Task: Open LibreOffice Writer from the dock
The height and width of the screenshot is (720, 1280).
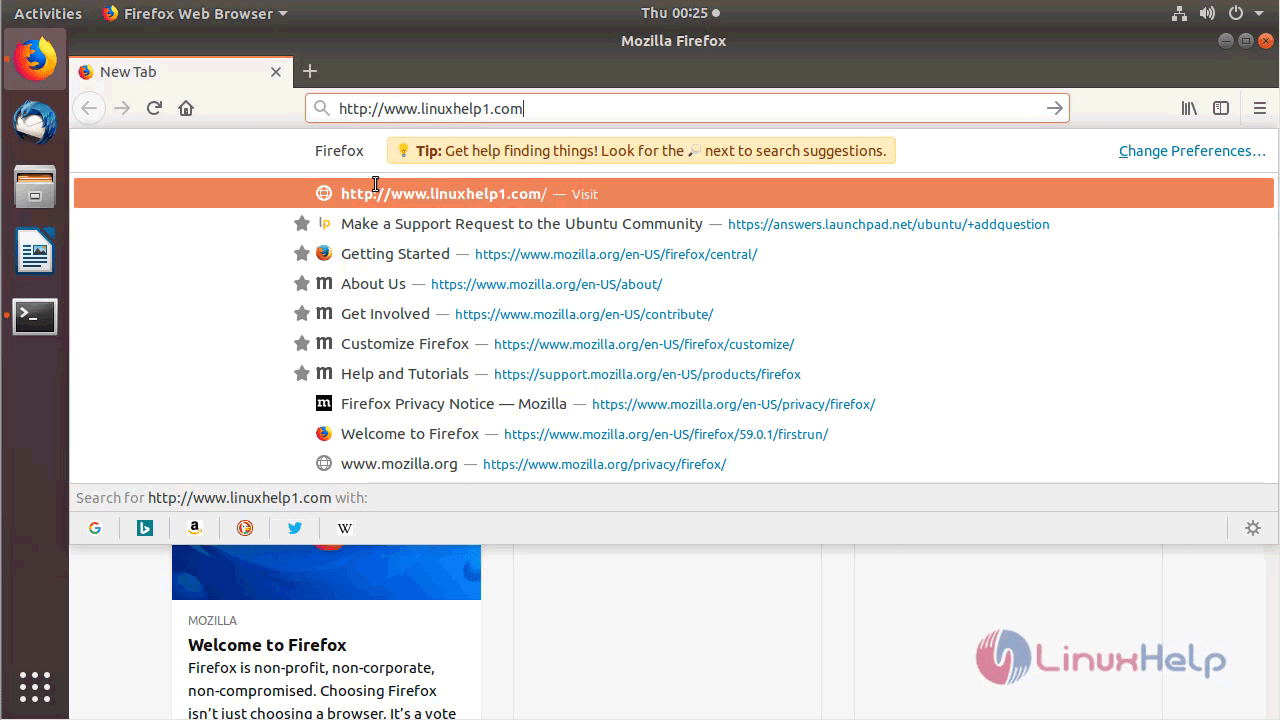Action: point(35,251)
